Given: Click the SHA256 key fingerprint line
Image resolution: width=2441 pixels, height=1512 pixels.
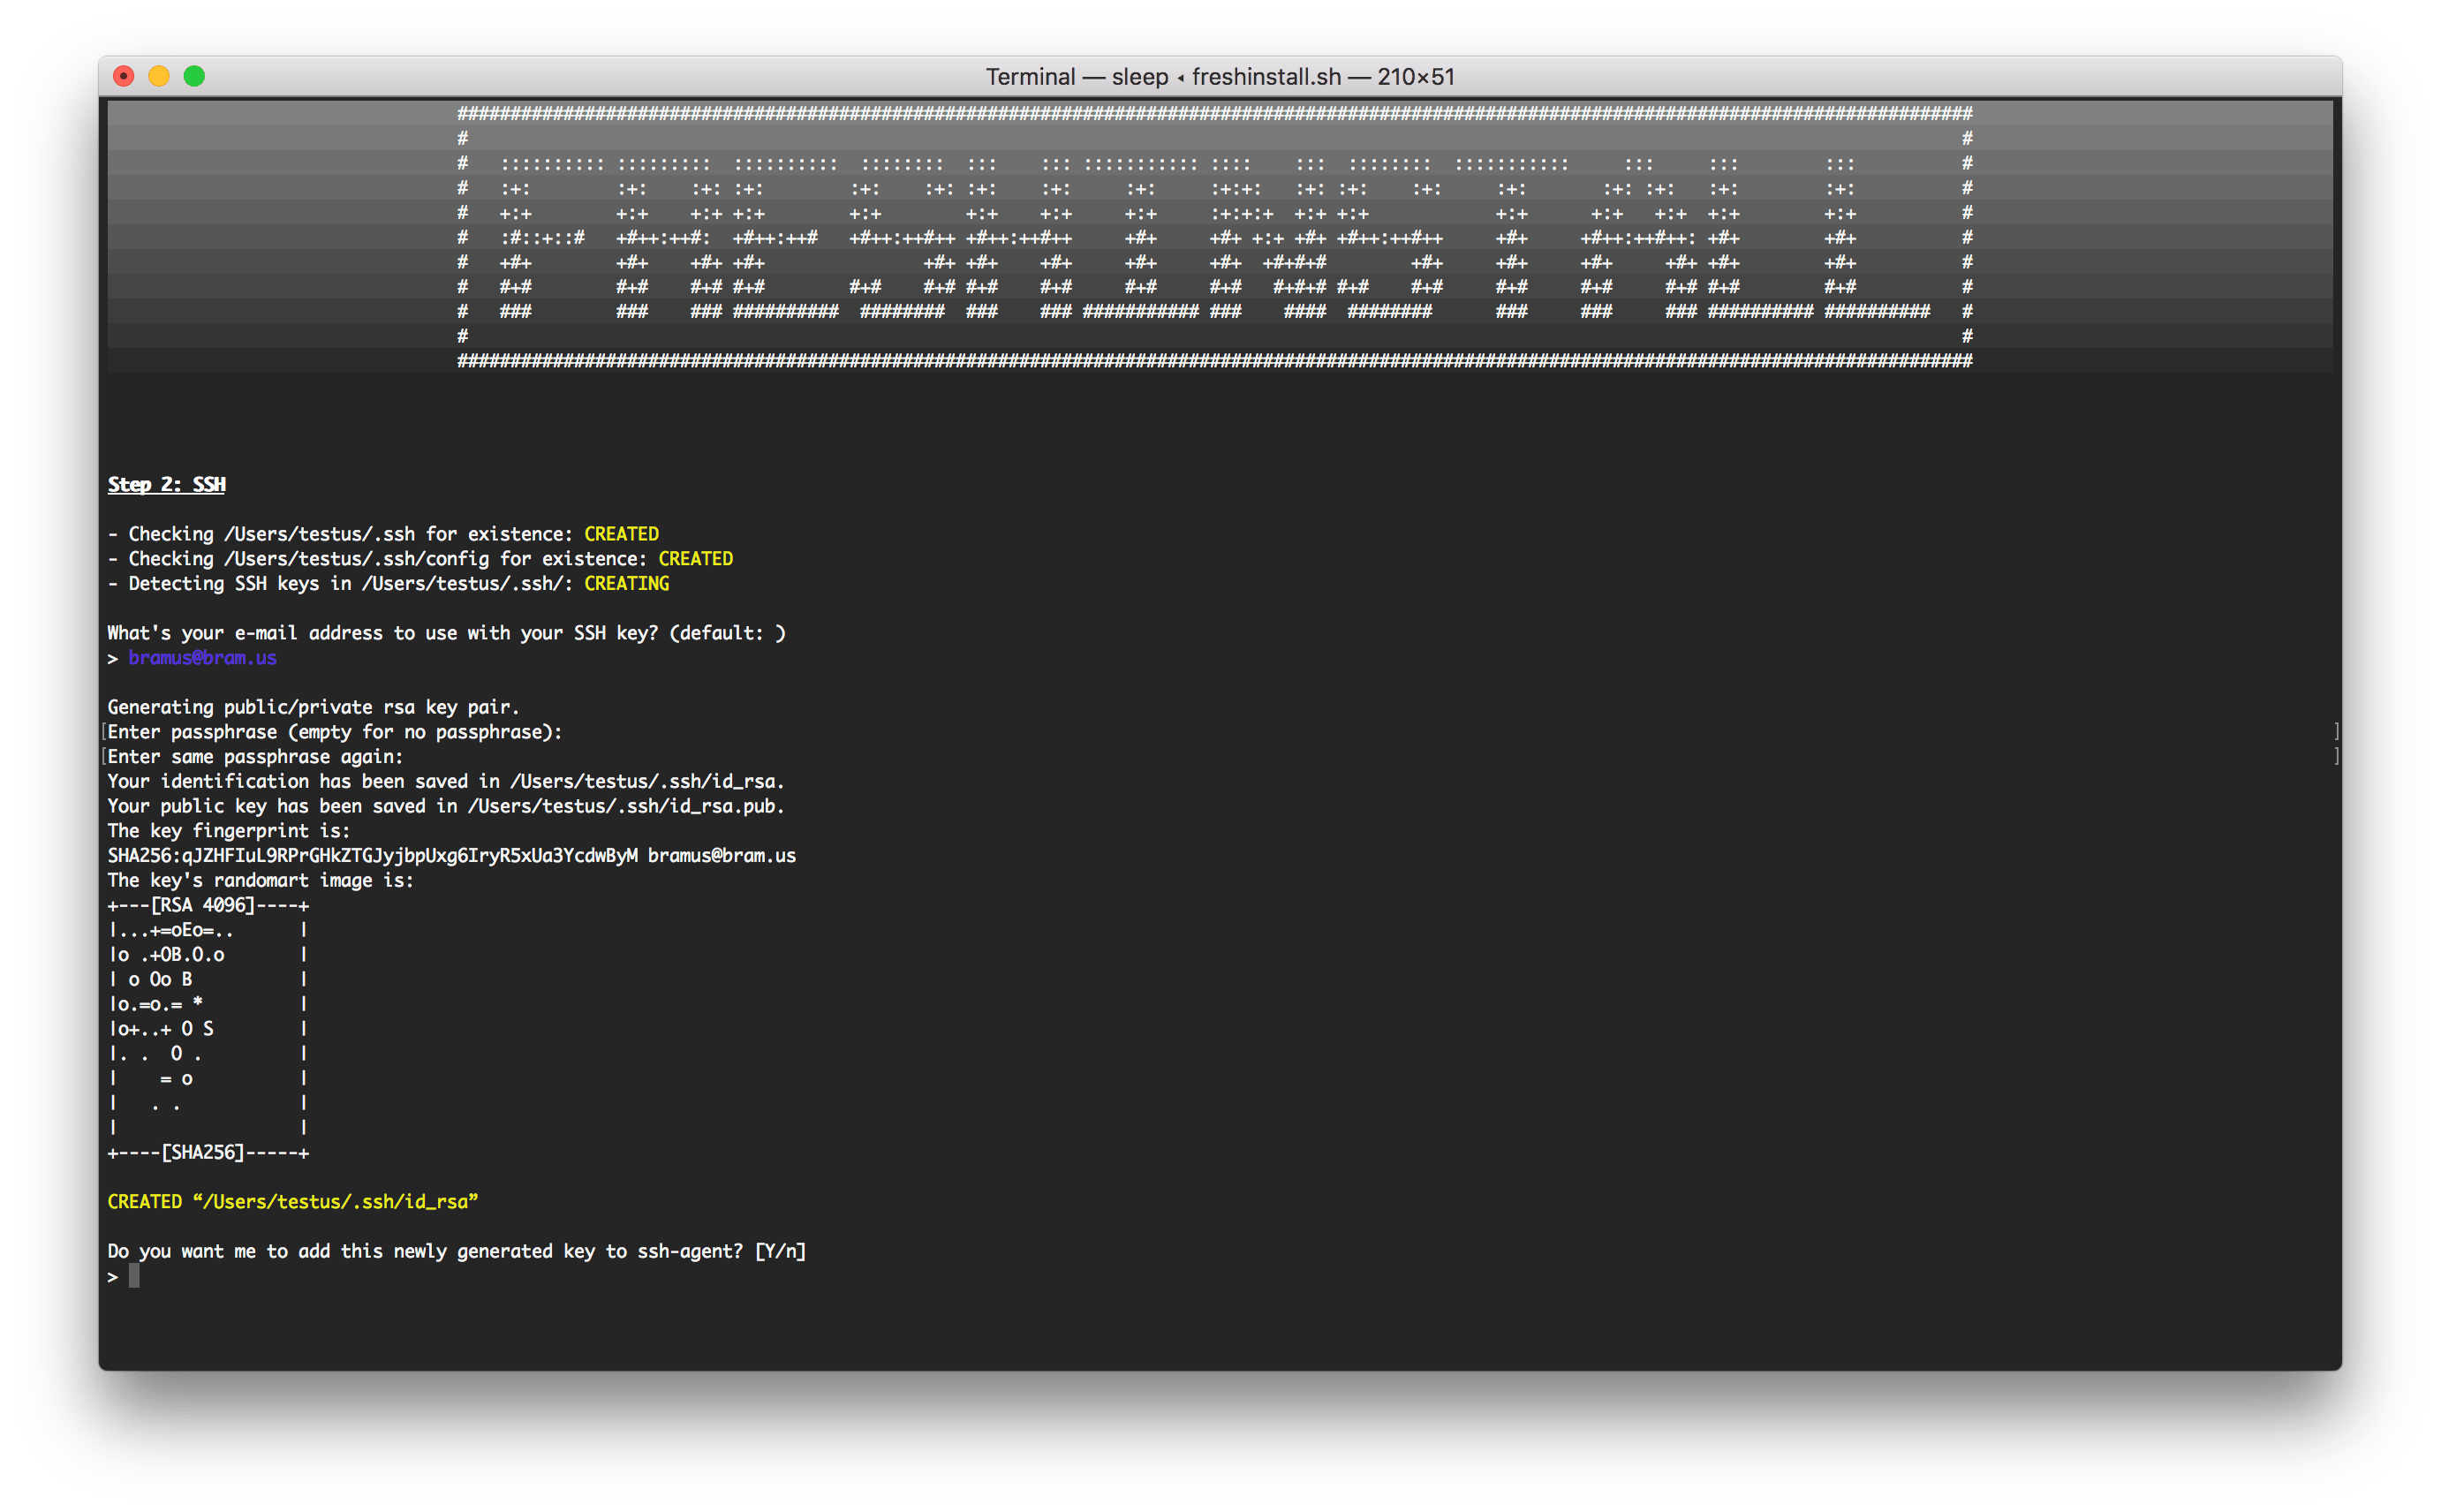Looking at the screenshot, I should (x=450, y=856).
